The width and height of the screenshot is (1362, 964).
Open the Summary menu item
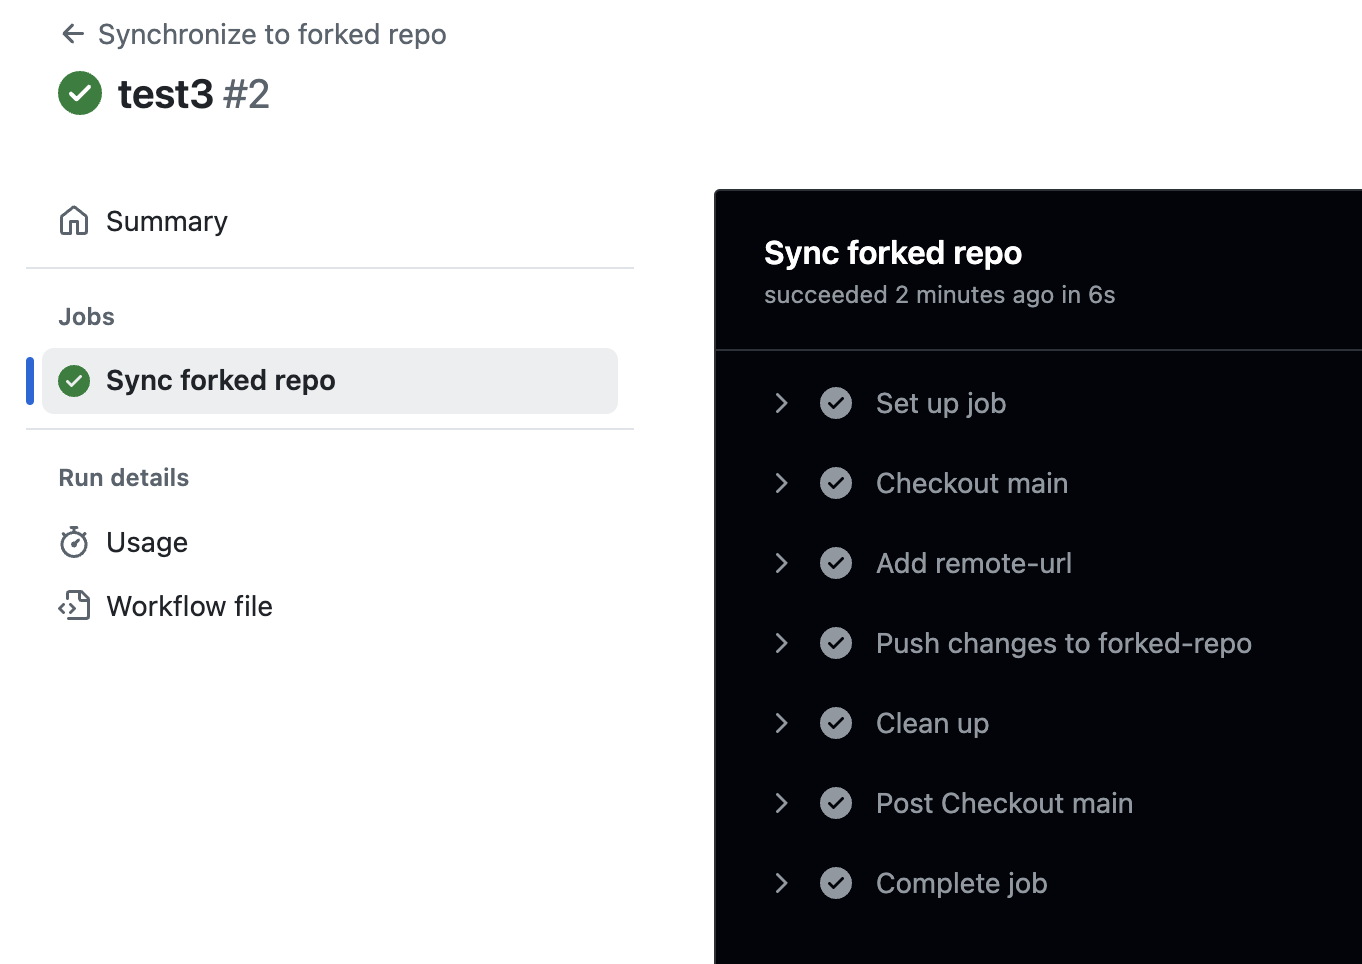[x=167, y=221]
